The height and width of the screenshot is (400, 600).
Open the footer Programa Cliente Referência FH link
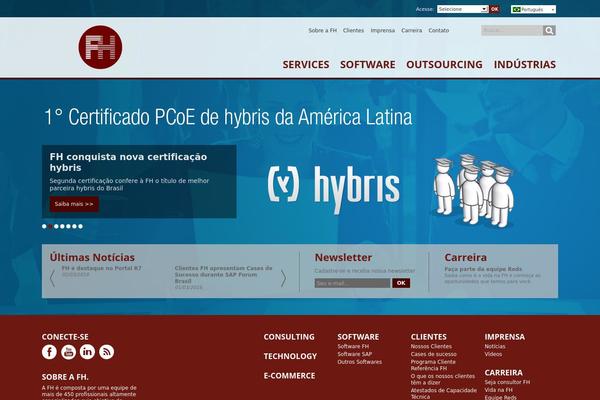tap(433, 365)
